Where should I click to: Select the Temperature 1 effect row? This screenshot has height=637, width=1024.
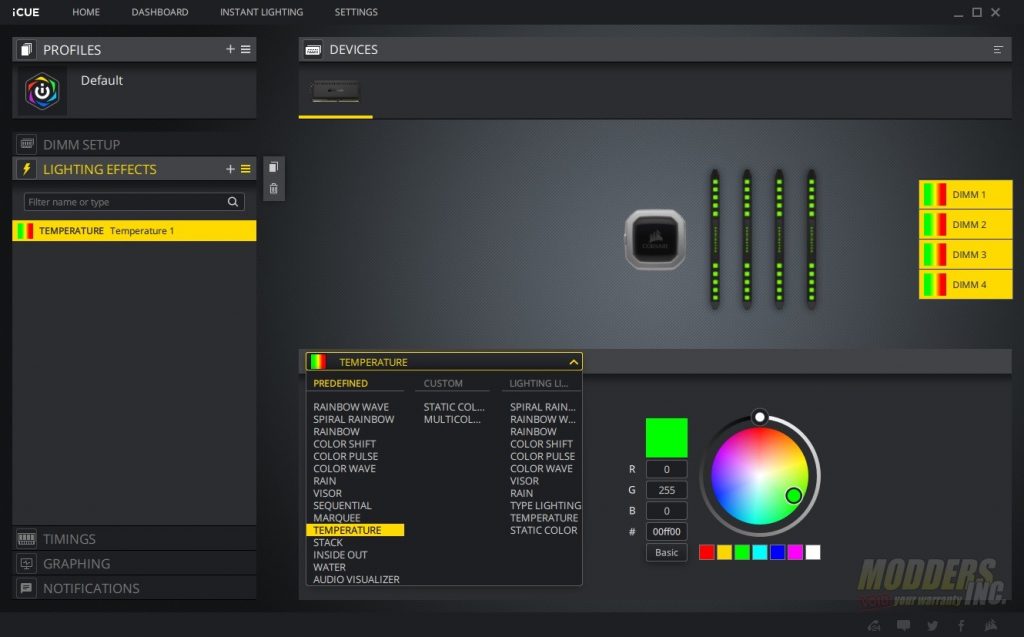tap(134, 231)
